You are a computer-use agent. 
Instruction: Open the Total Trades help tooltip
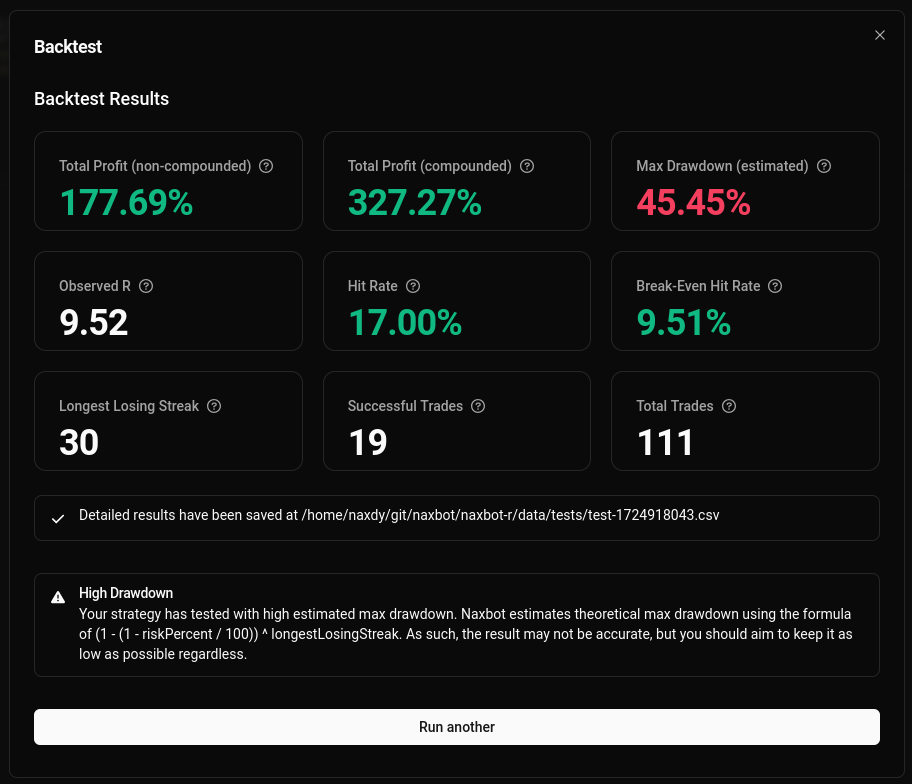tap(729, 406)
